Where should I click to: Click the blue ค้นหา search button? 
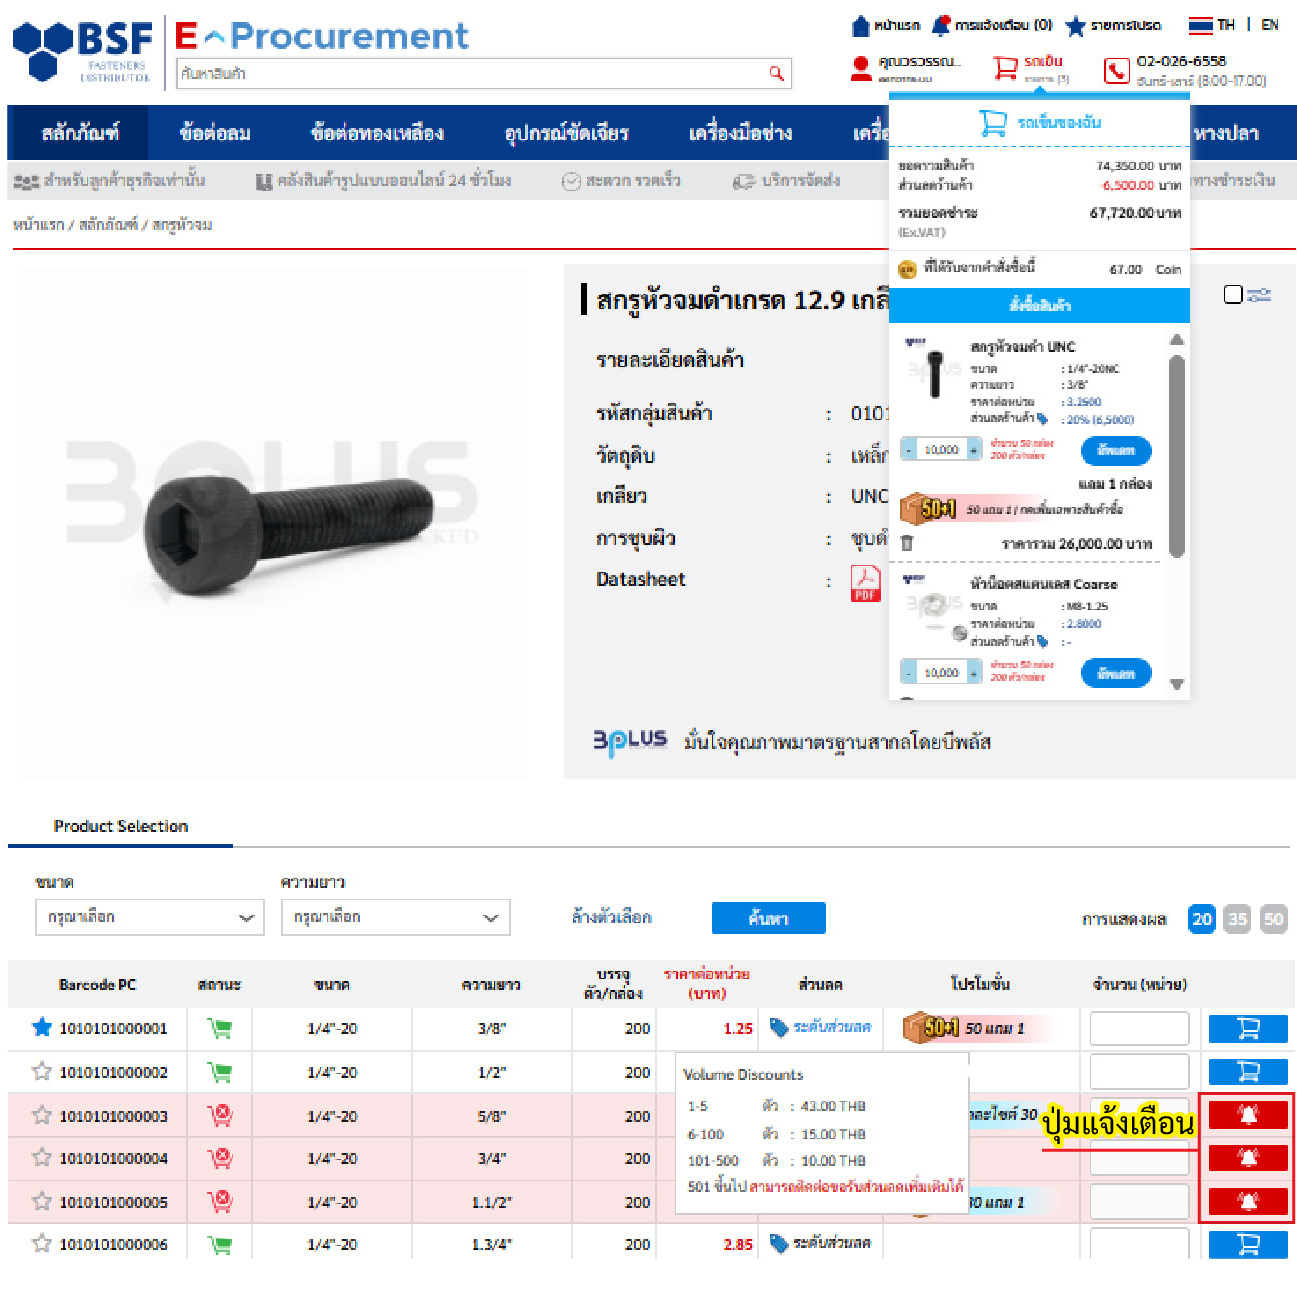pyautogui.click(x=768, y=918)
